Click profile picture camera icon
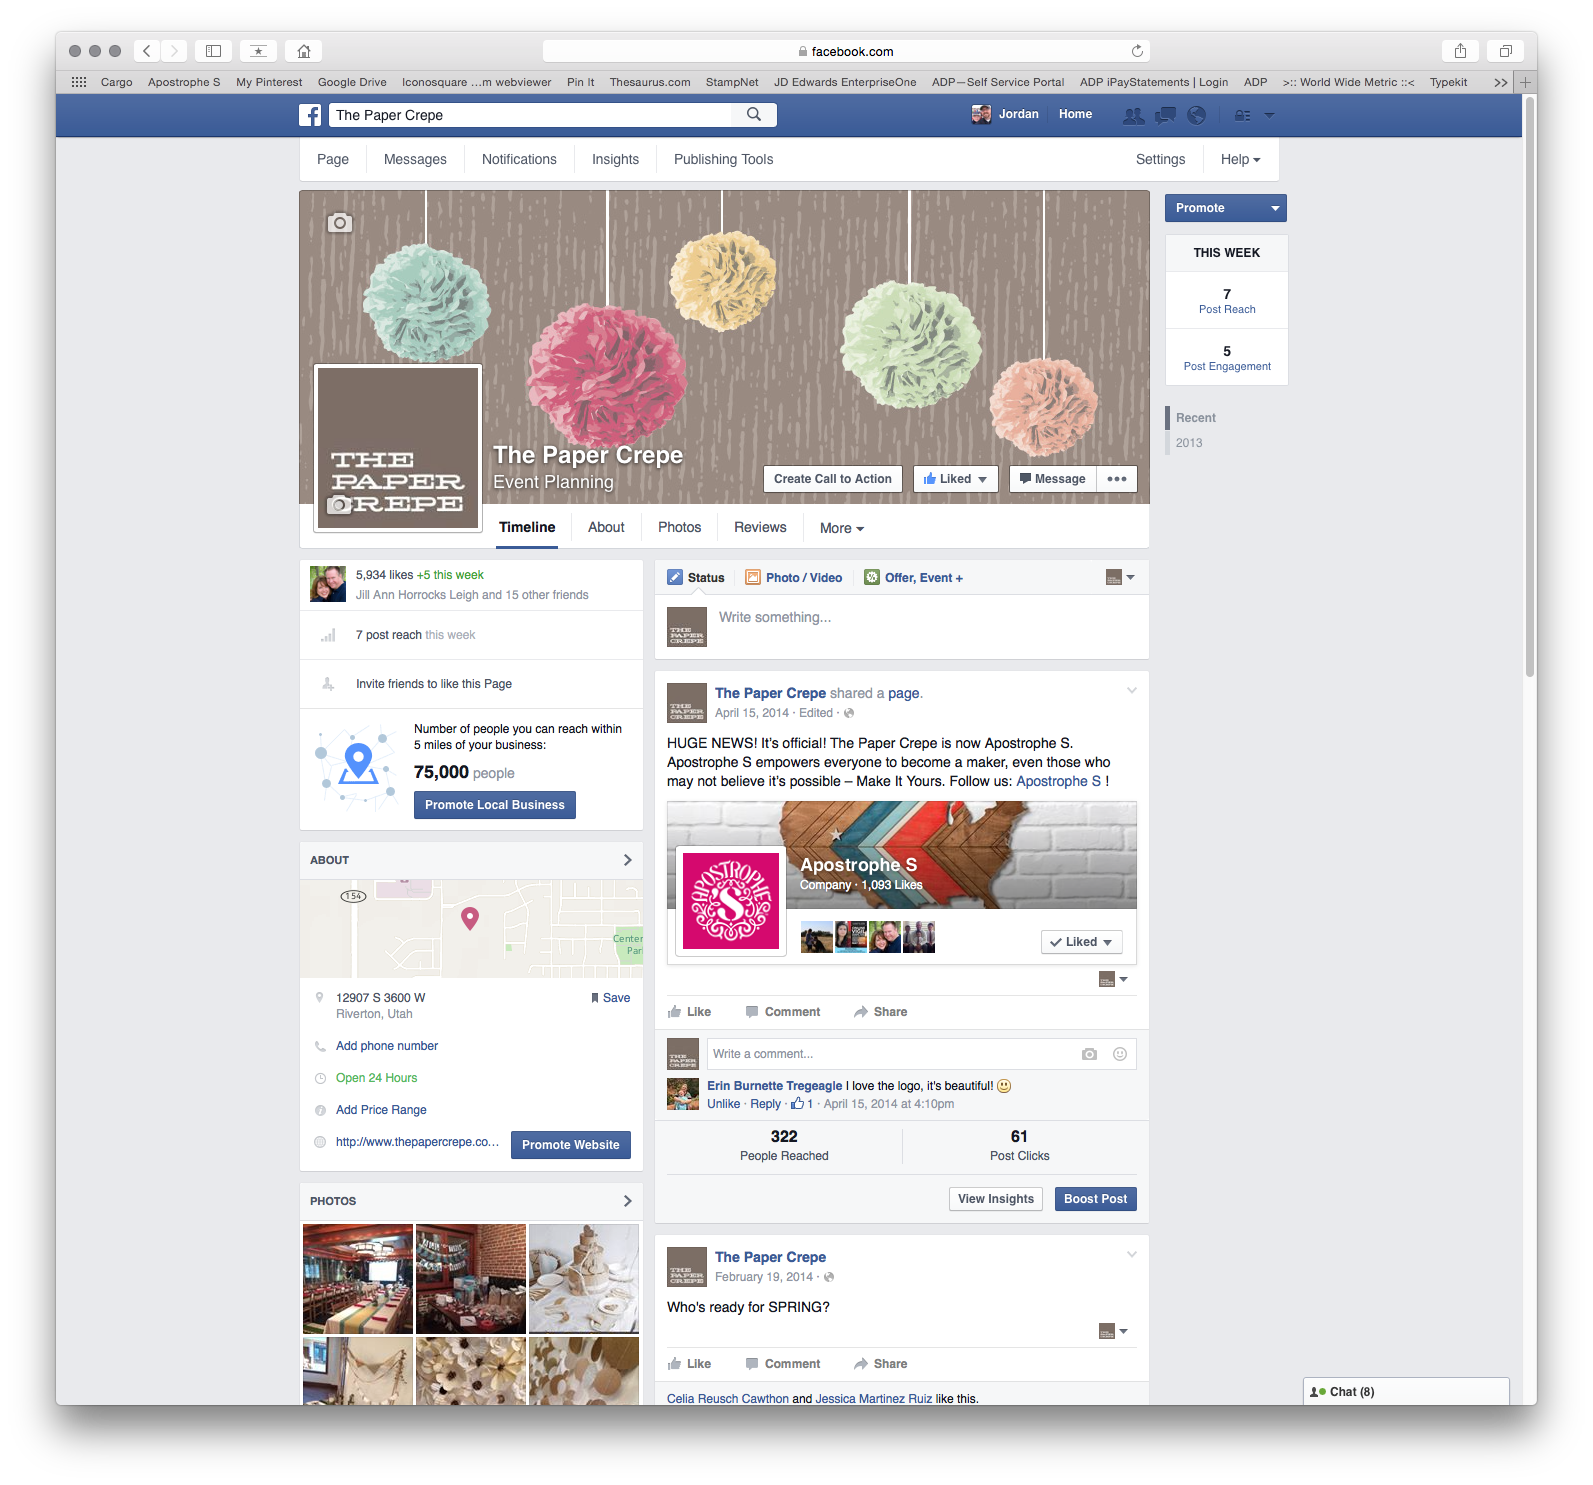 [x=340, y=505]
